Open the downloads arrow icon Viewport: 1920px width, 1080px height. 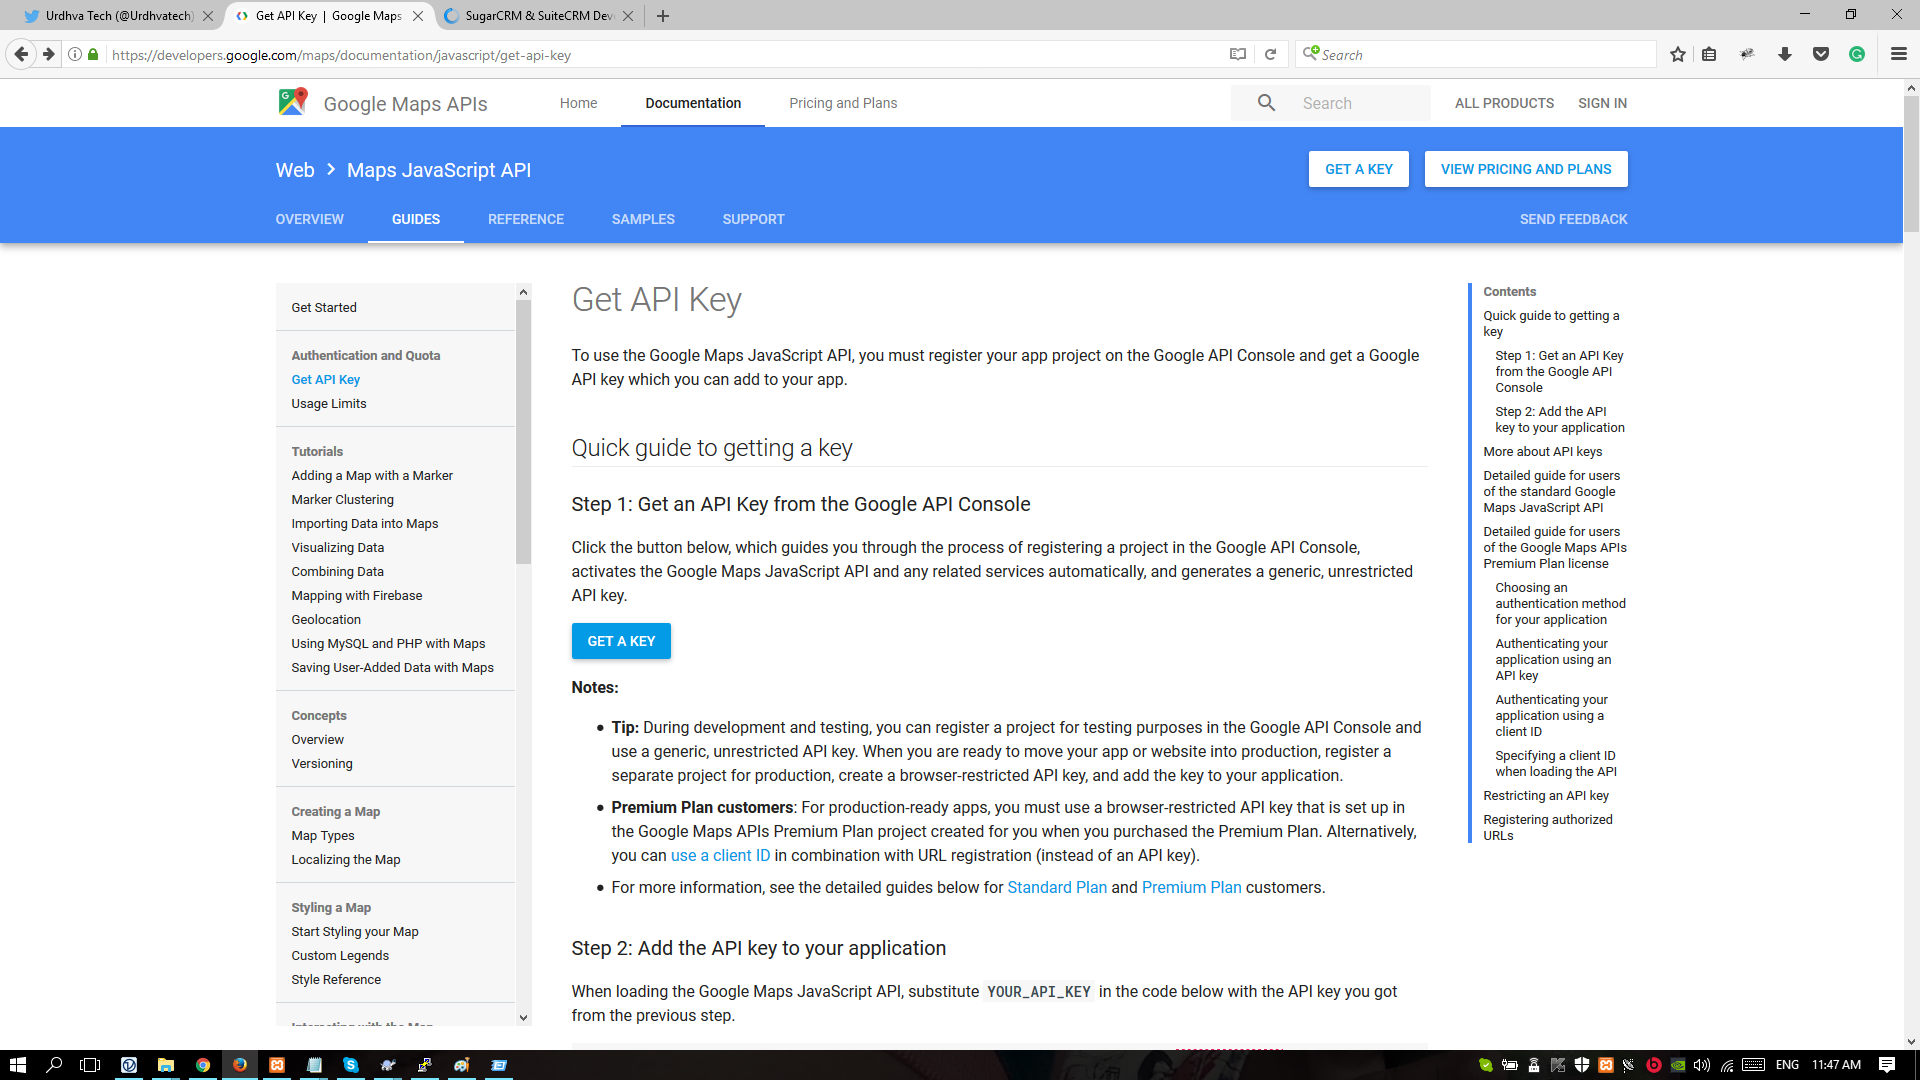pos(1785,54)
